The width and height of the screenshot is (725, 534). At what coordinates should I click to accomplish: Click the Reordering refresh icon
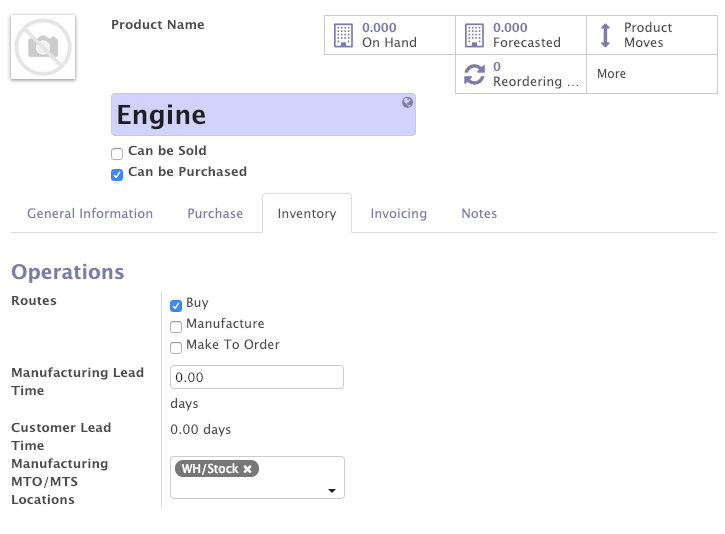coord(474,74)
